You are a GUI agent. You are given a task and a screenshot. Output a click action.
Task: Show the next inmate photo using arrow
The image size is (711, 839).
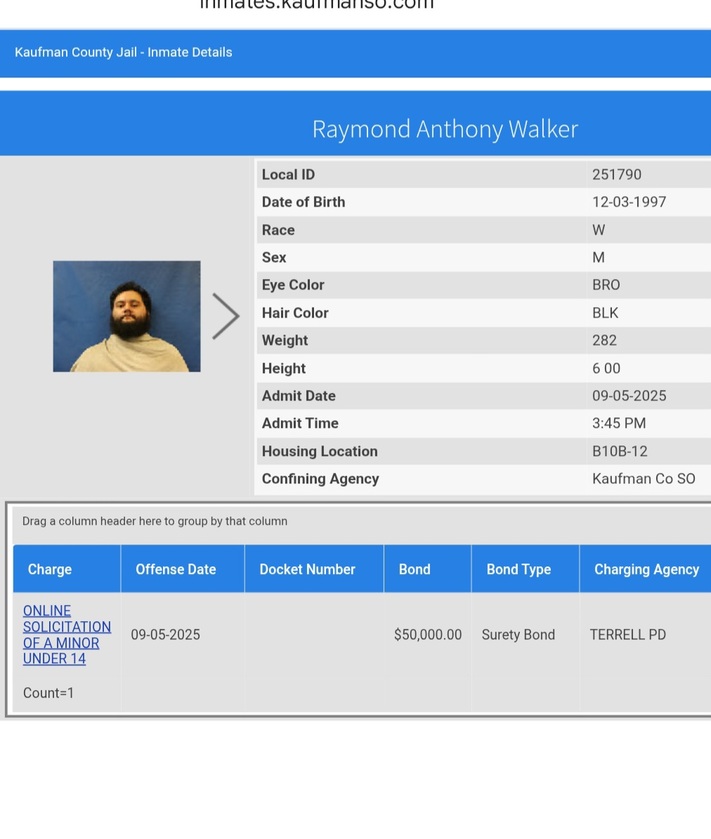[226, 316]
